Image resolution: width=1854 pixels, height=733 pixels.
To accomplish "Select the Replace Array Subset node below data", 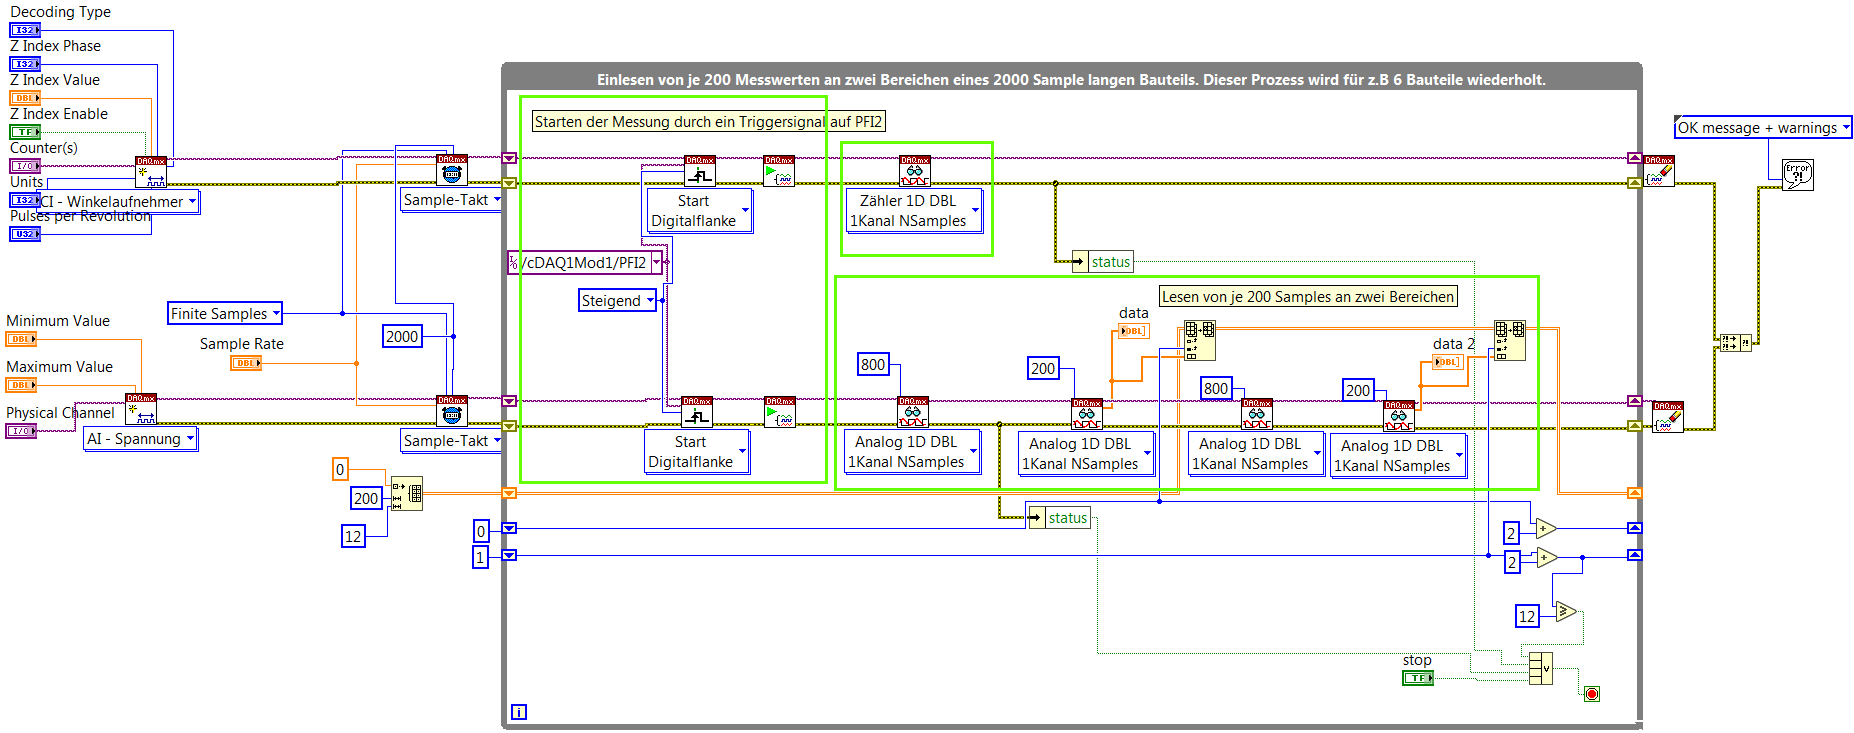I will coord(1200,341).
